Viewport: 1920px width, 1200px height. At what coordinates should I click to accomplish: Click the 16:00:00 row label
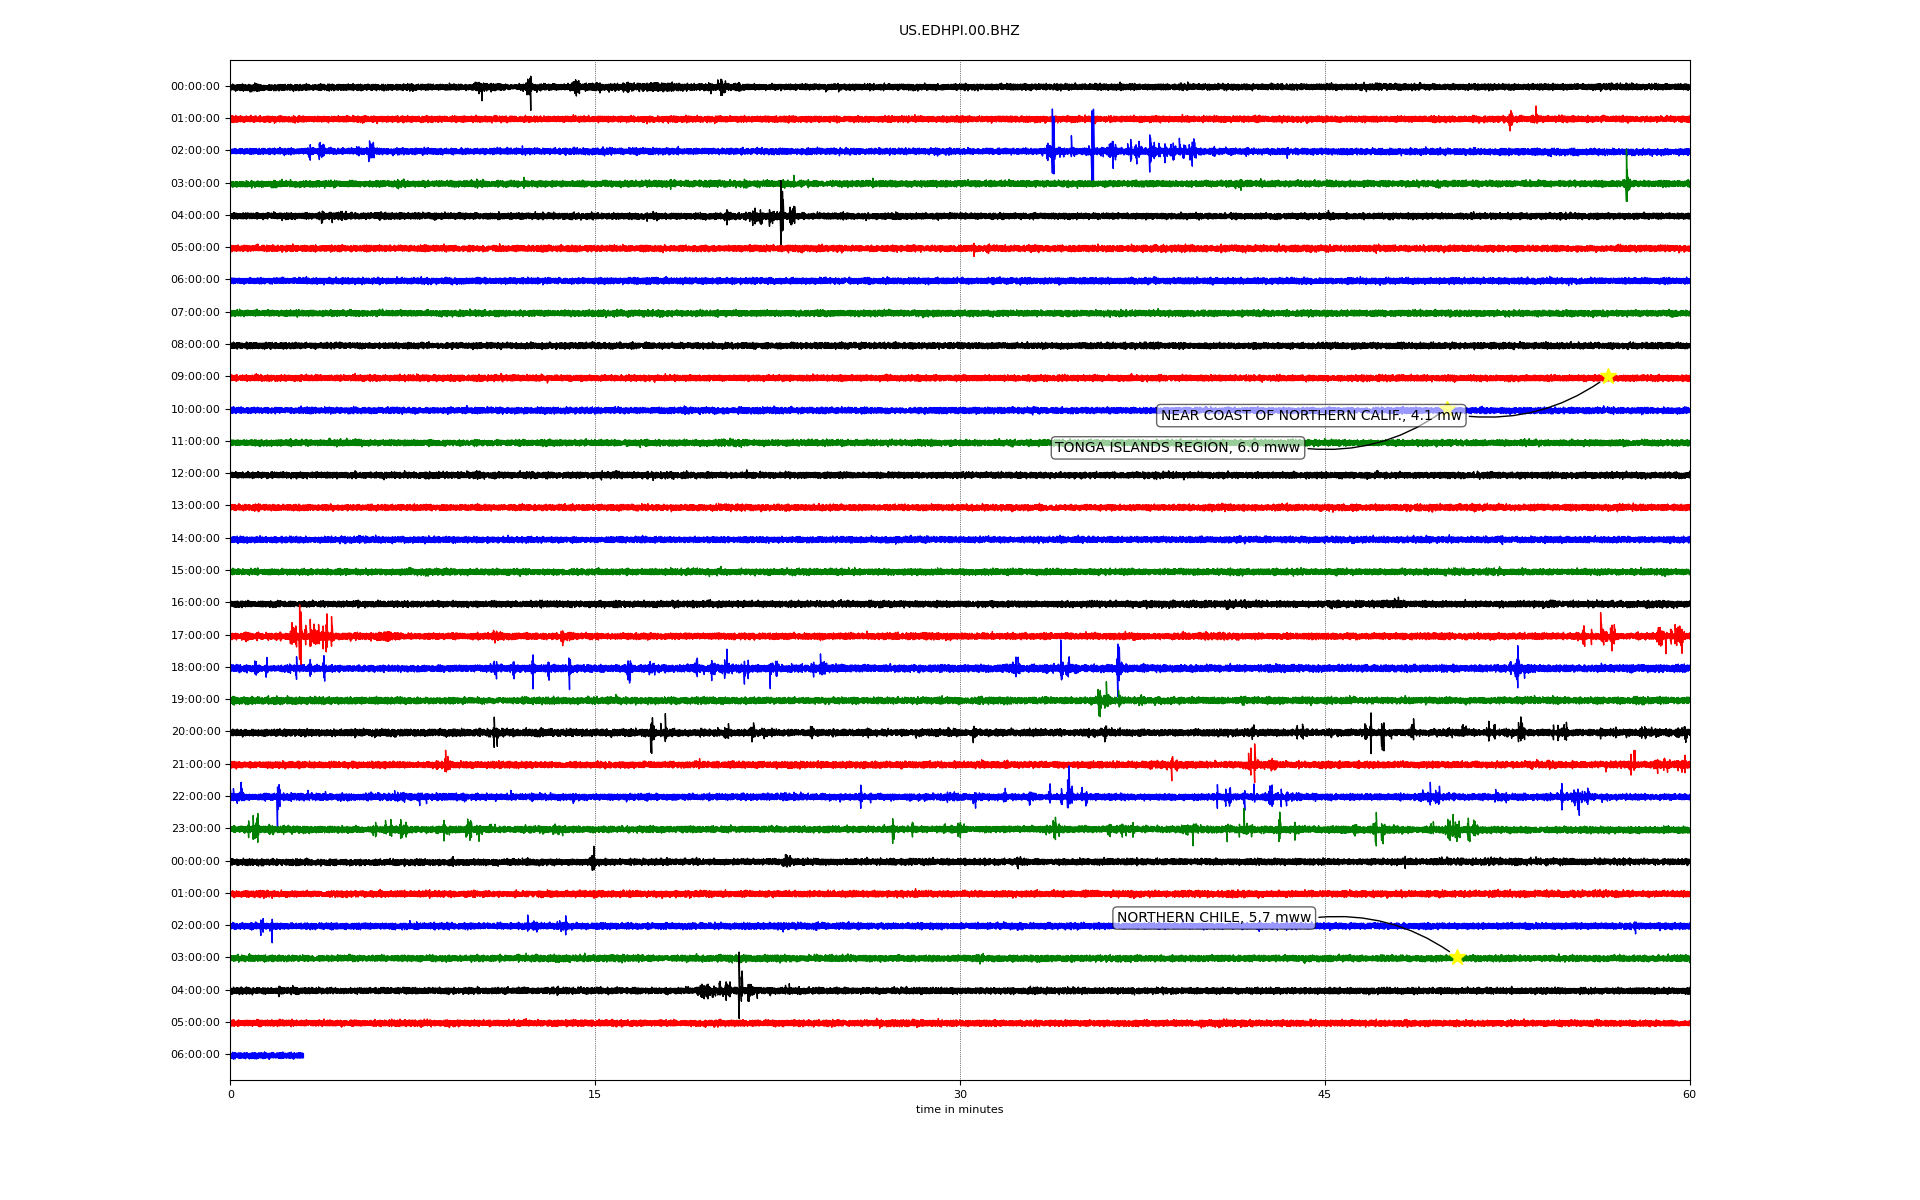point(195,603)
